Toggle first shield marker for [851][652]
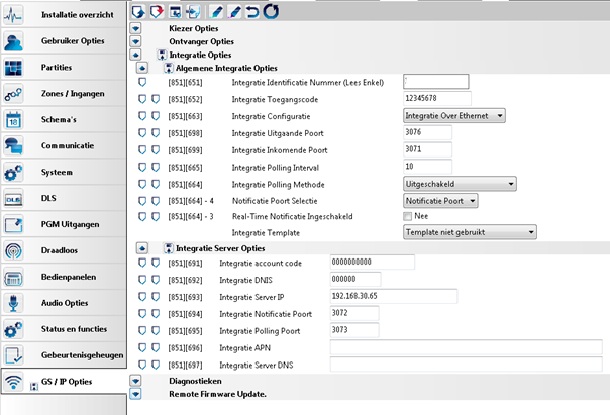This screenshot has width=610, height=415. coord(142,99)
